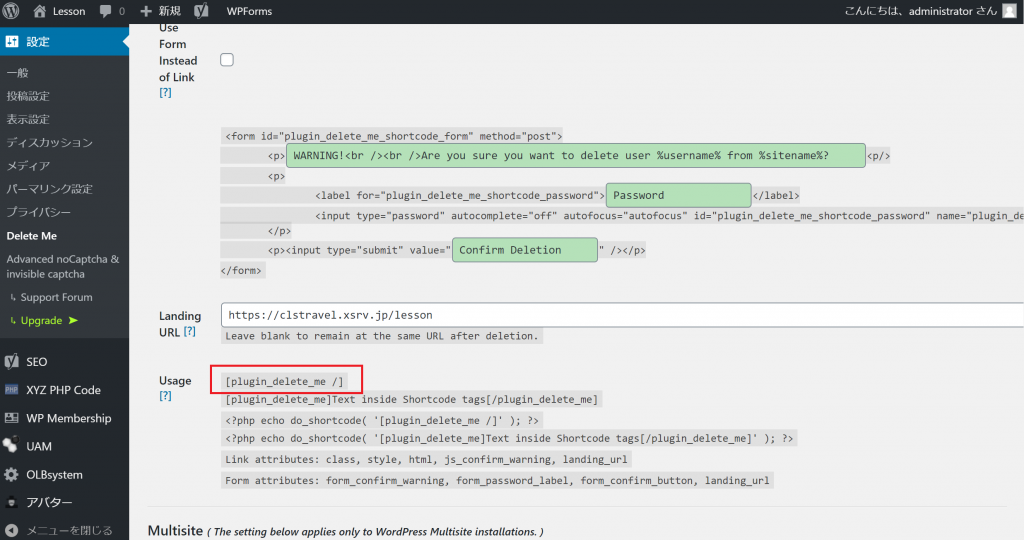Click the WP Membership menu label

tap(69, 418)
